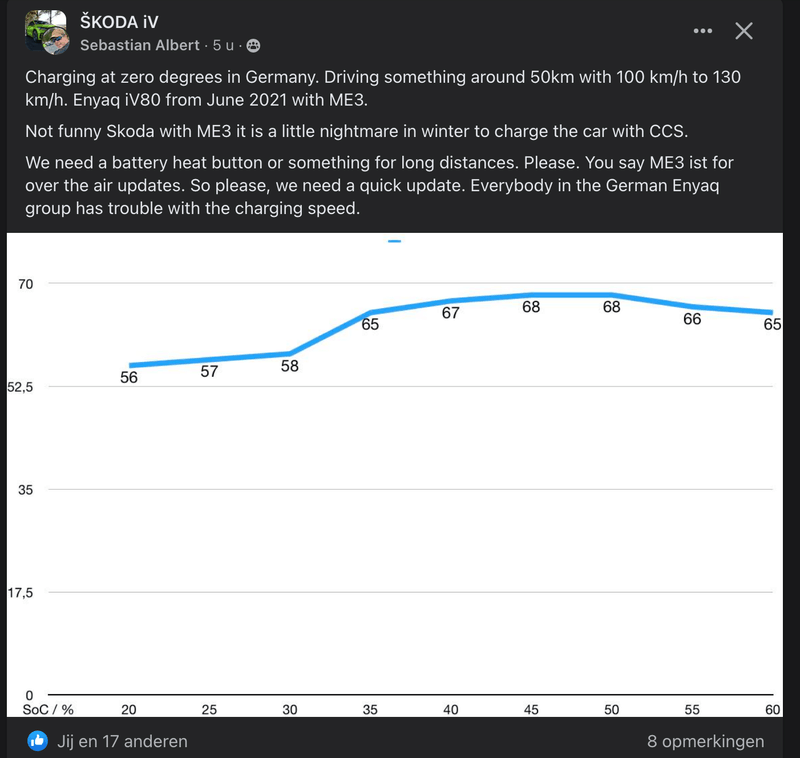Click the 58 data label at SoC 30
The width and height of the screenshot is (800, 758).
pos(290,367)
